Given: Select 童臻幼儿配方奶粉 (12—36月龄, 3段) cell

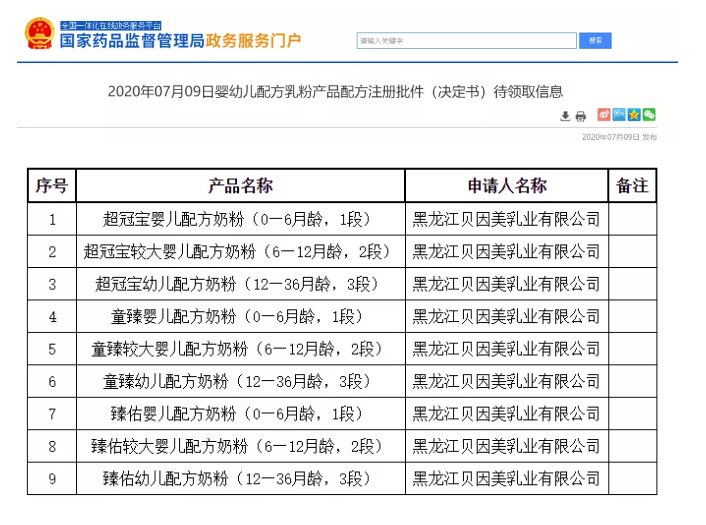Looking at the screenshot, I should click(x=240, y=381).
